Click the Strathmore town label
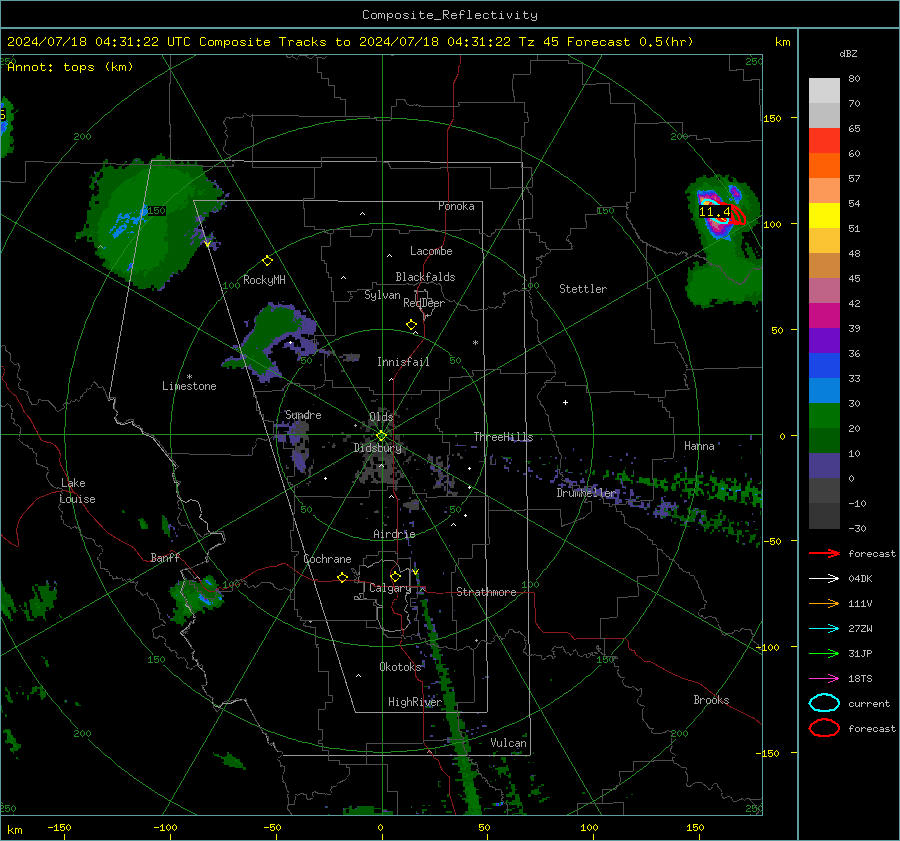 pos(486,592)
